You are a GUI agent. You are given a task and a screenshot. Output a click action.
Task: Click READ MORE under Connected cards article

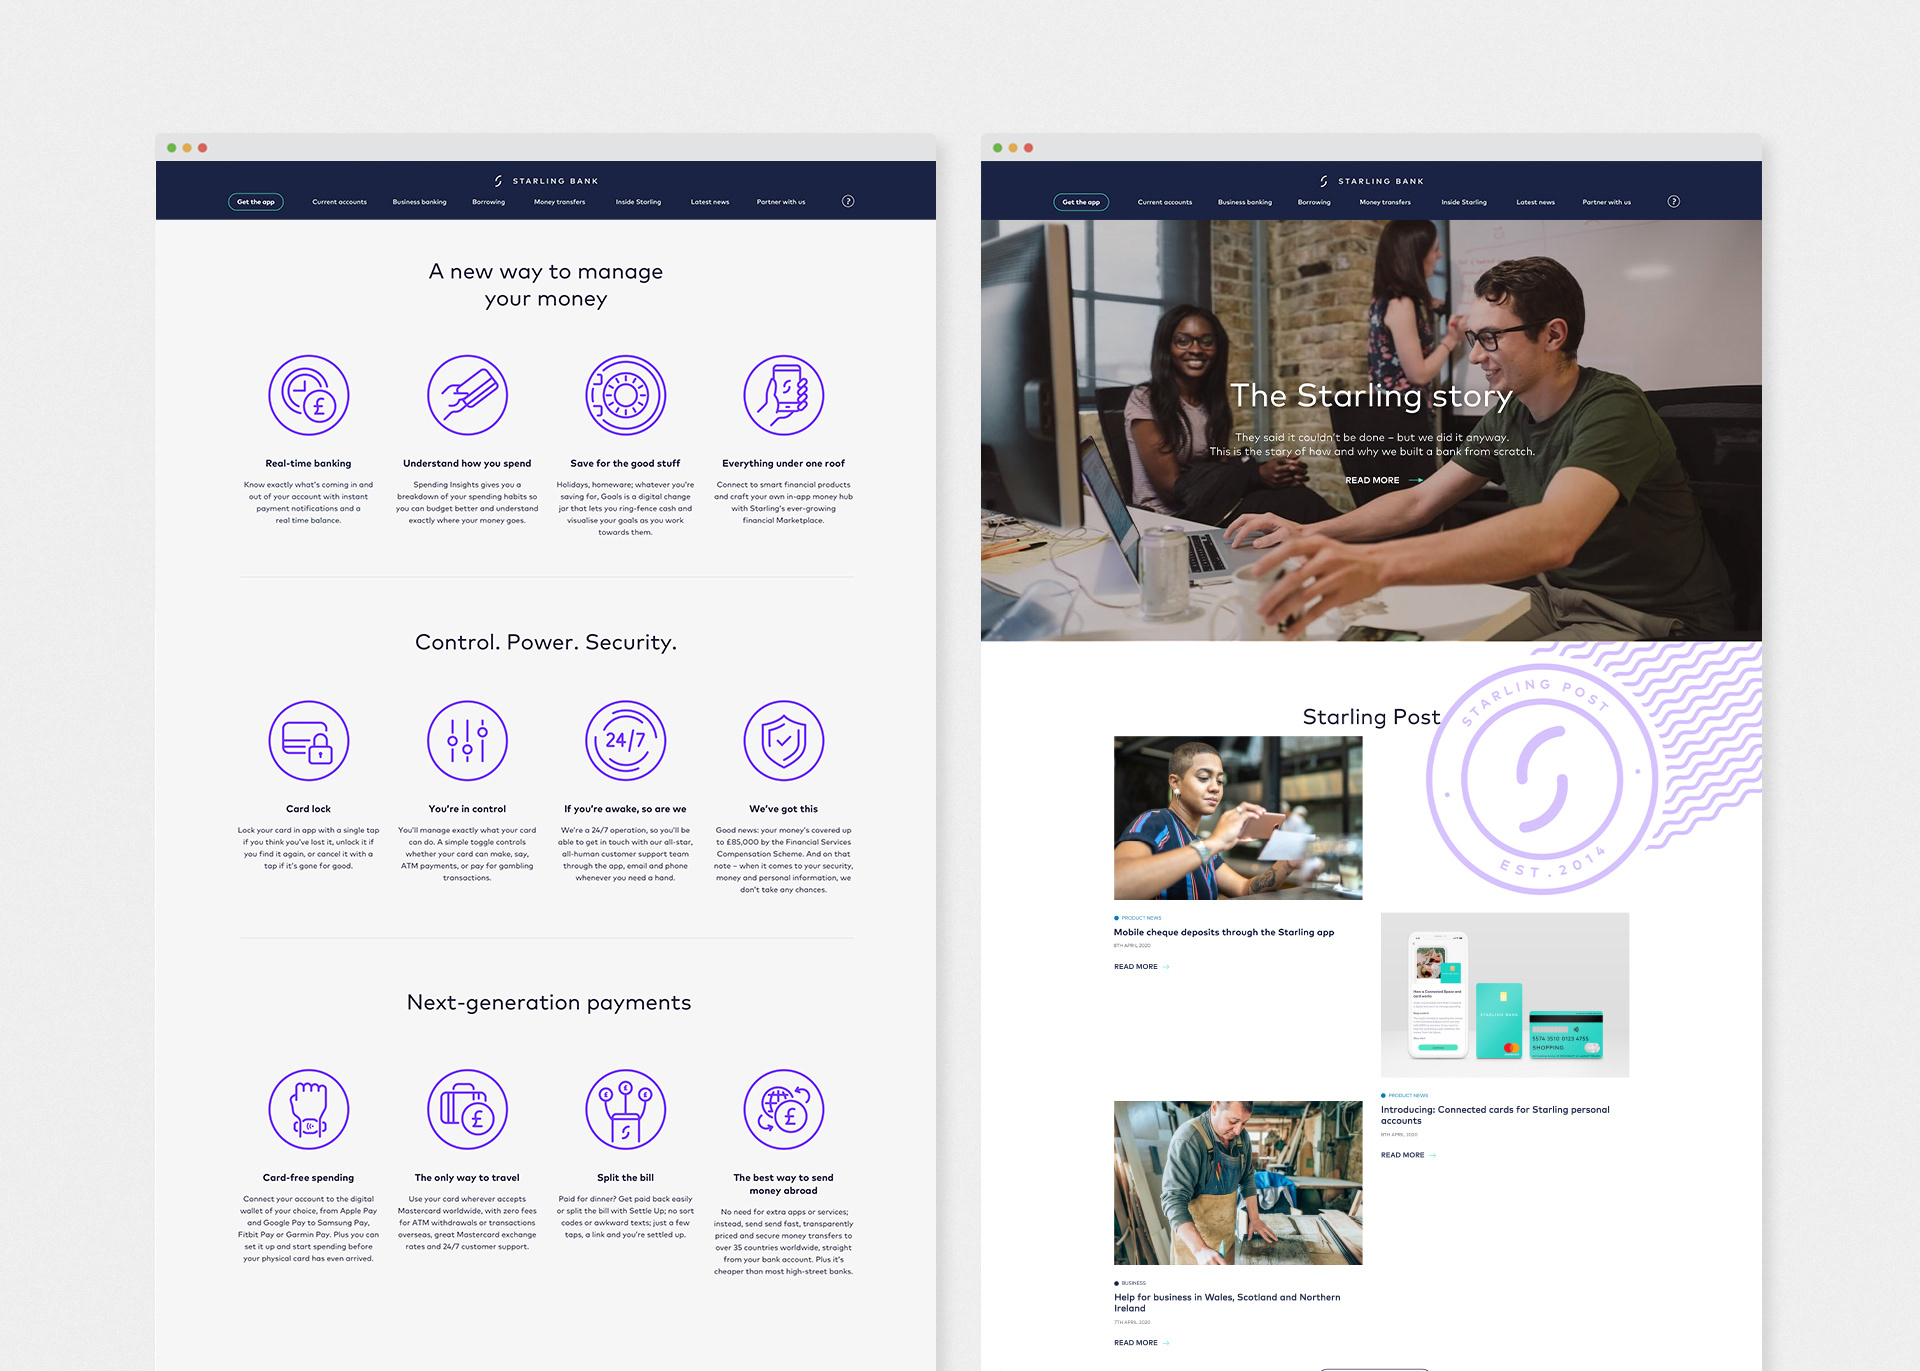tap(1408, 1155)
